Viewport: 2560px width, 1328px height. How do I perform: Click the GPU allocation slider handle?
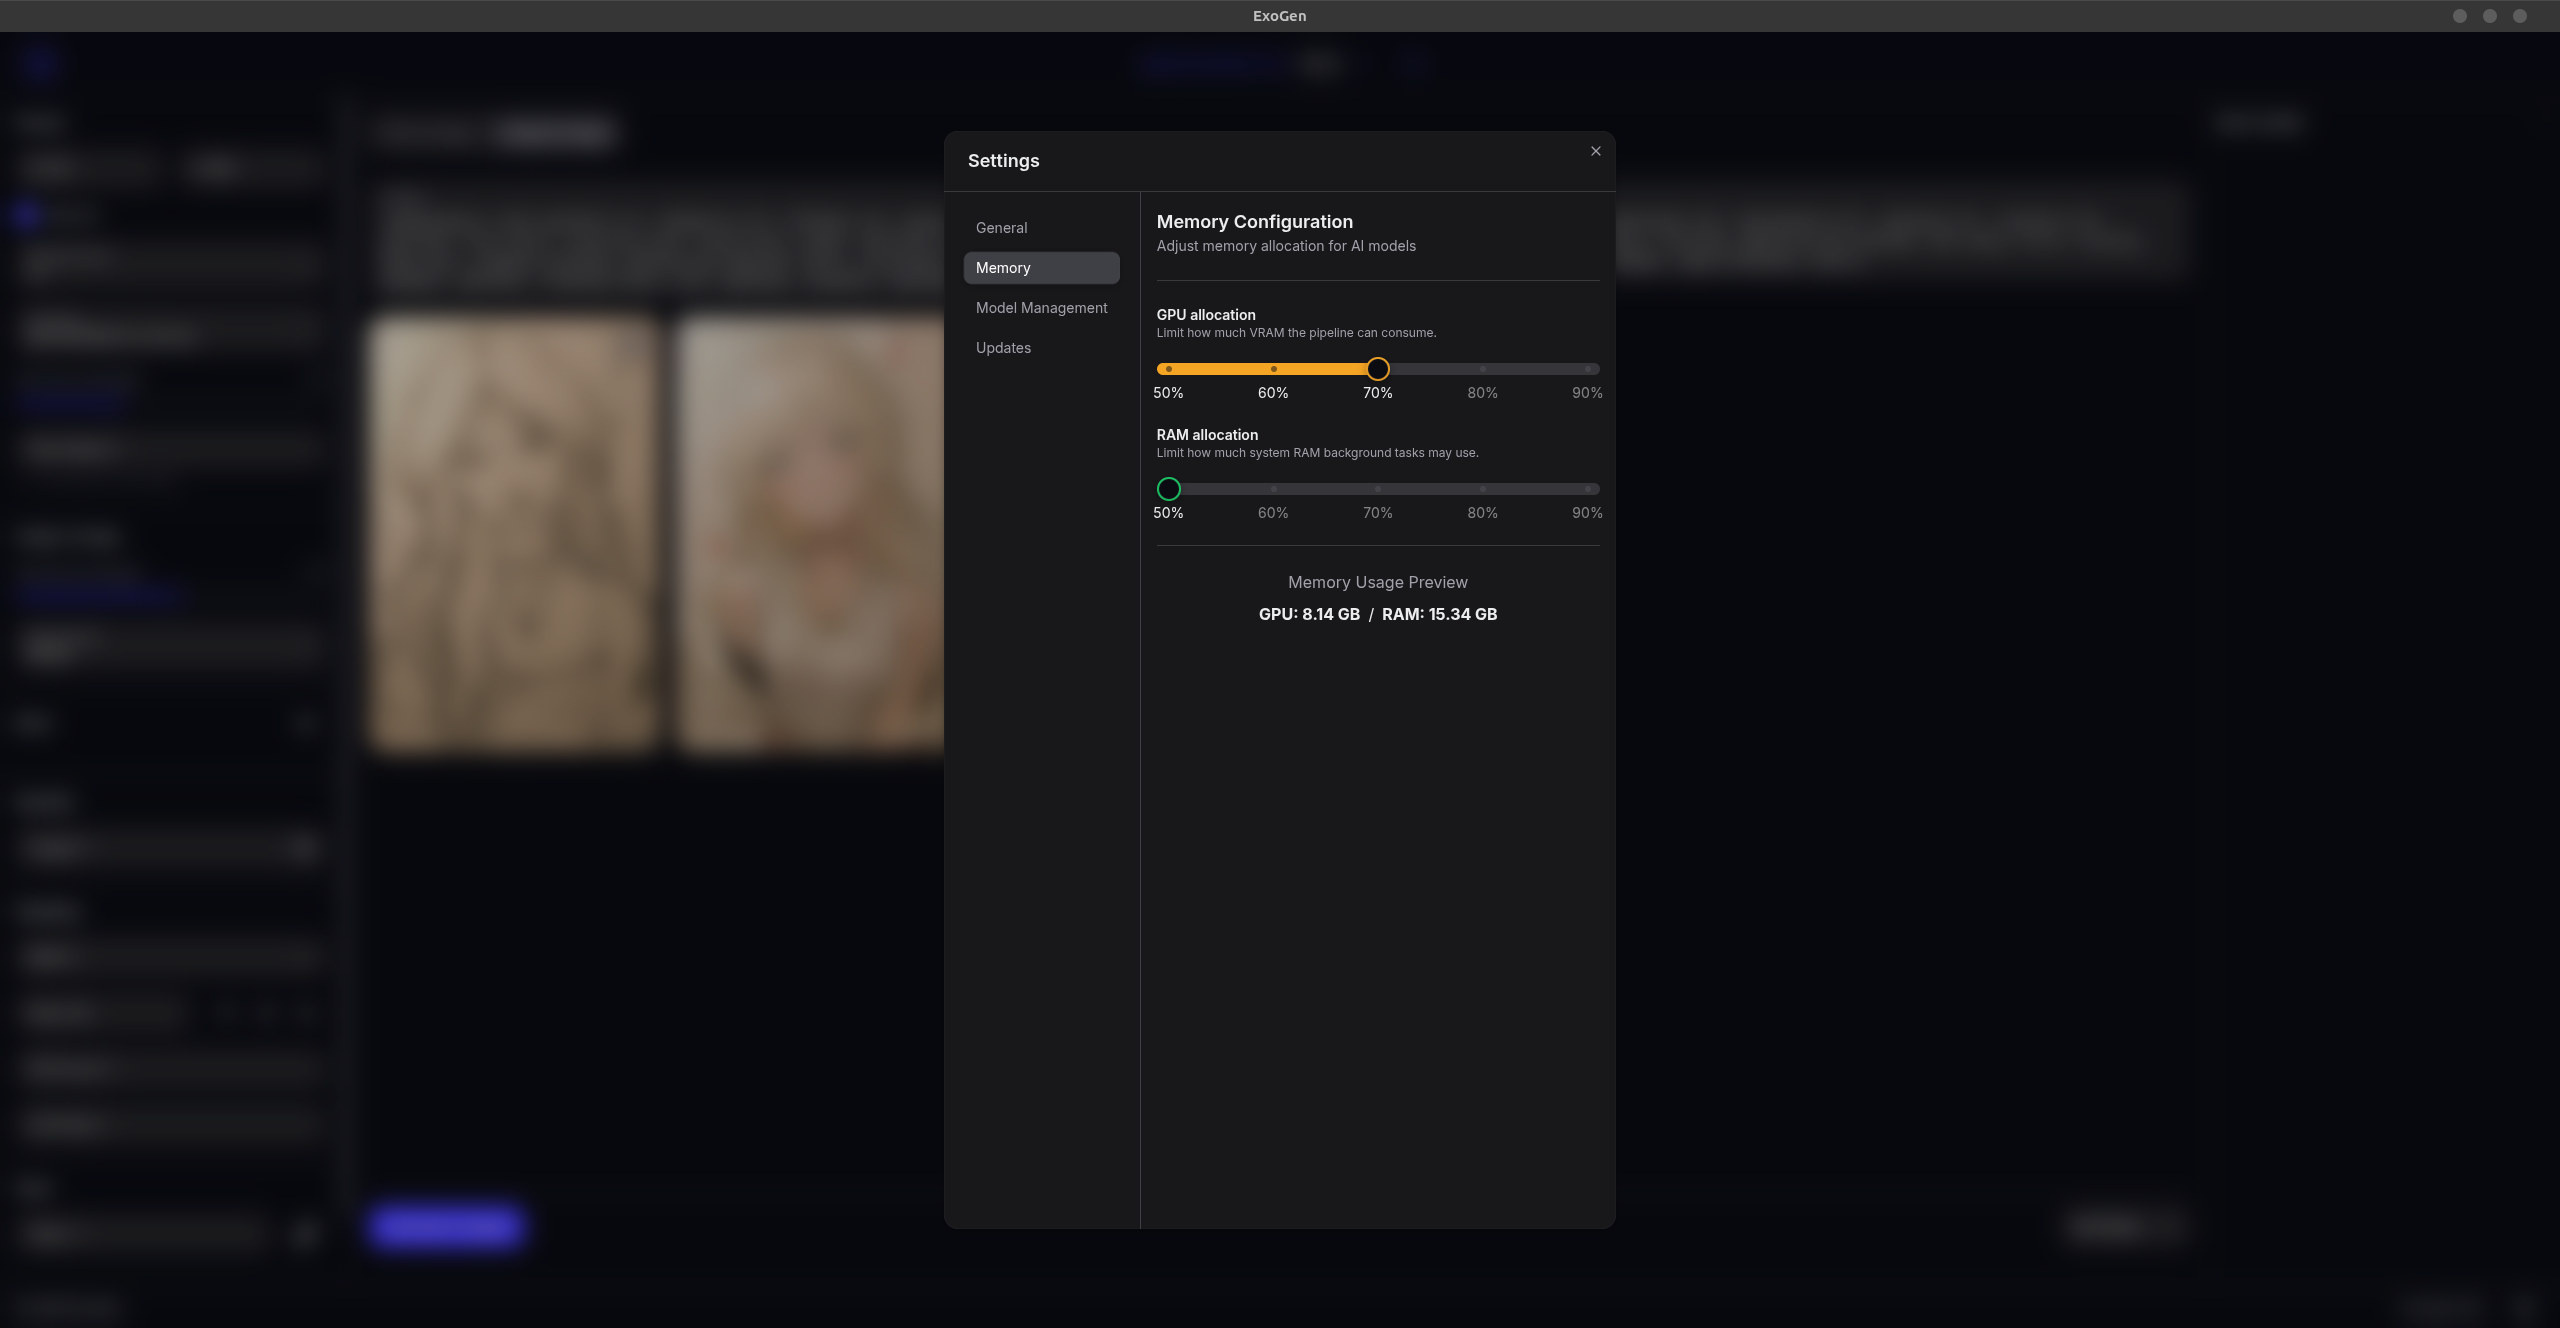1378,369
